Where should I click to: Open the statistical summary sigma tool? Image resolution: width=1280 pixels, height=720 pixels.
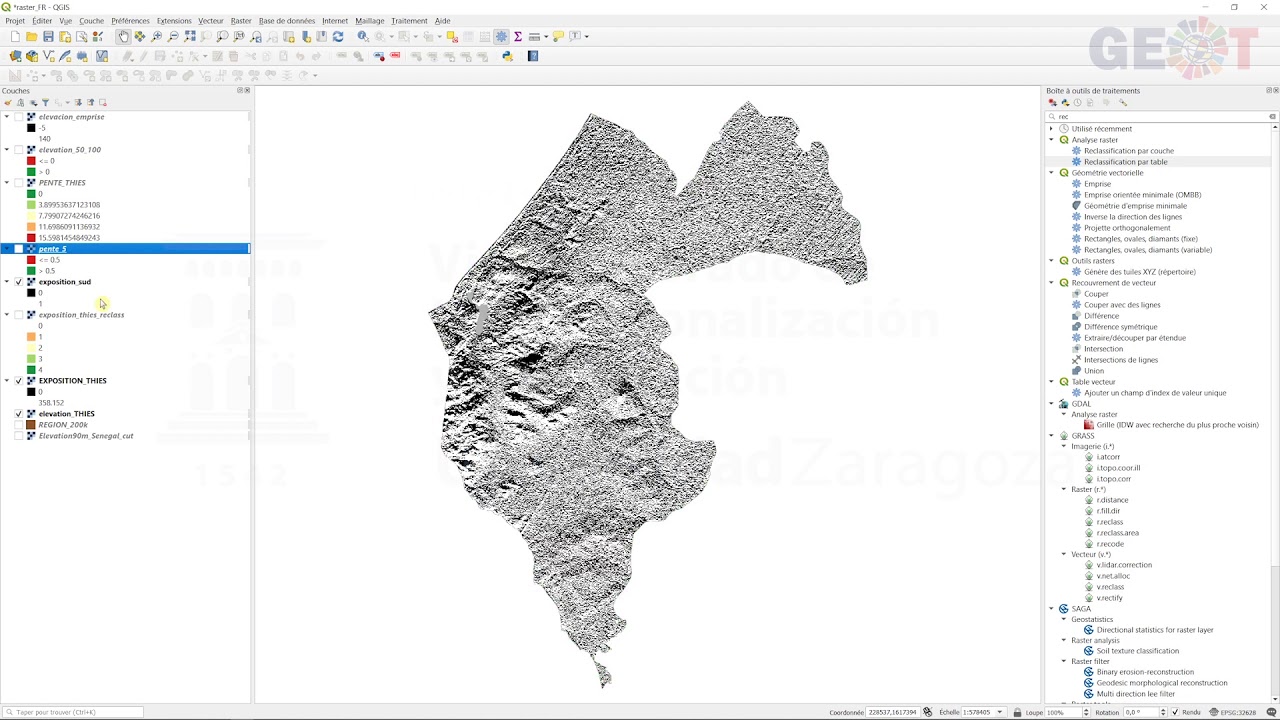pyautogui.click(x=517, y=36)
